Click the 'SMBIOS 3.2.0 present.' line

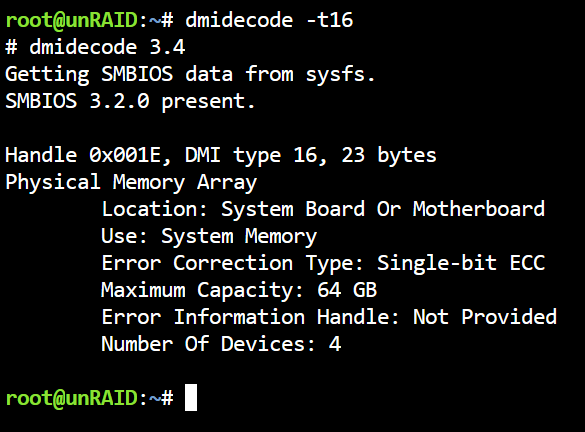(x=130, y=101)
